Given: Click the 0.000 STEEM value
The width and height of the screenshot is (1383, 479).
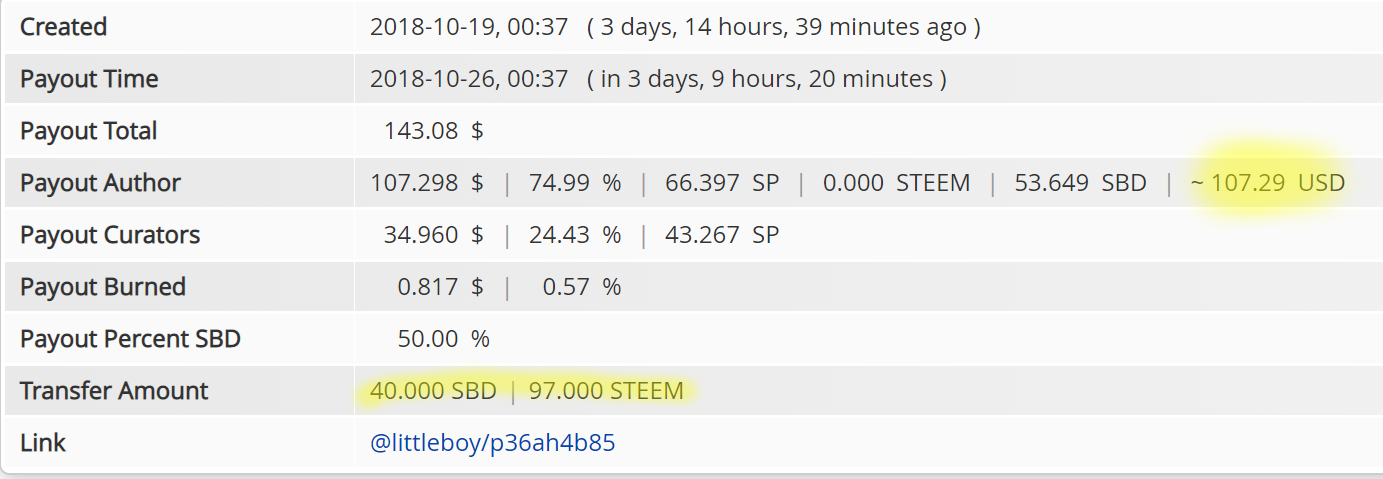Looking at the screenshot, I should coord(896,183).
